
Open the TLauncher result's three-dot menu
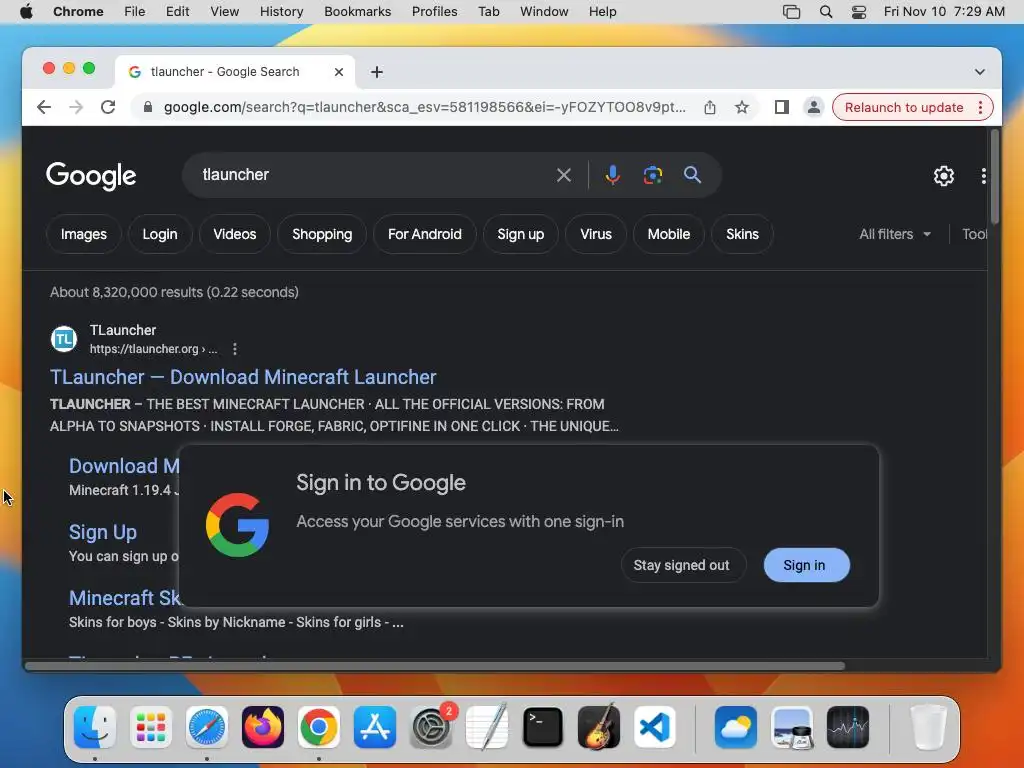(234, 349)
